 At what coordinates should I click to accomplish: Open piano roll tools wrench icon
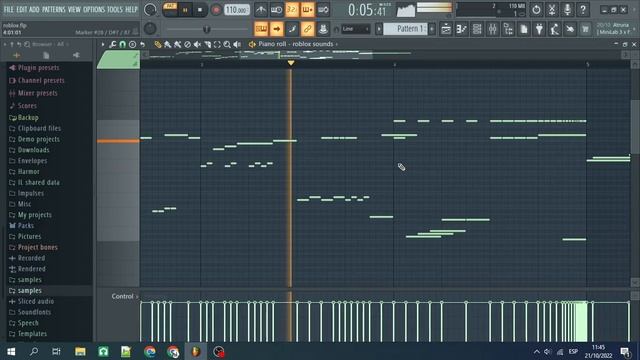[113, 44]
